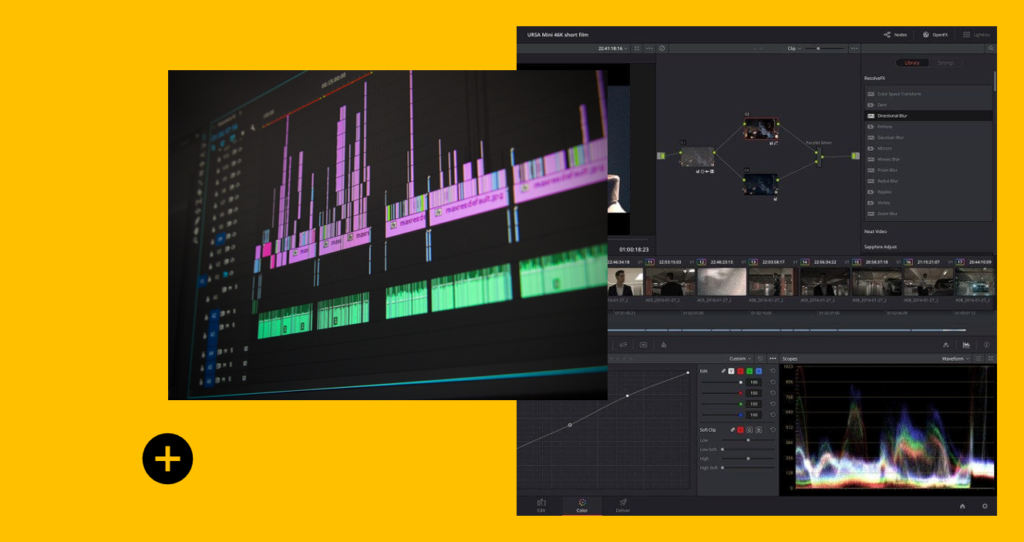Toggle the blue channel button in Edit
The width and height of the screenshot is (1024, 542).
[x=759, y=371]
